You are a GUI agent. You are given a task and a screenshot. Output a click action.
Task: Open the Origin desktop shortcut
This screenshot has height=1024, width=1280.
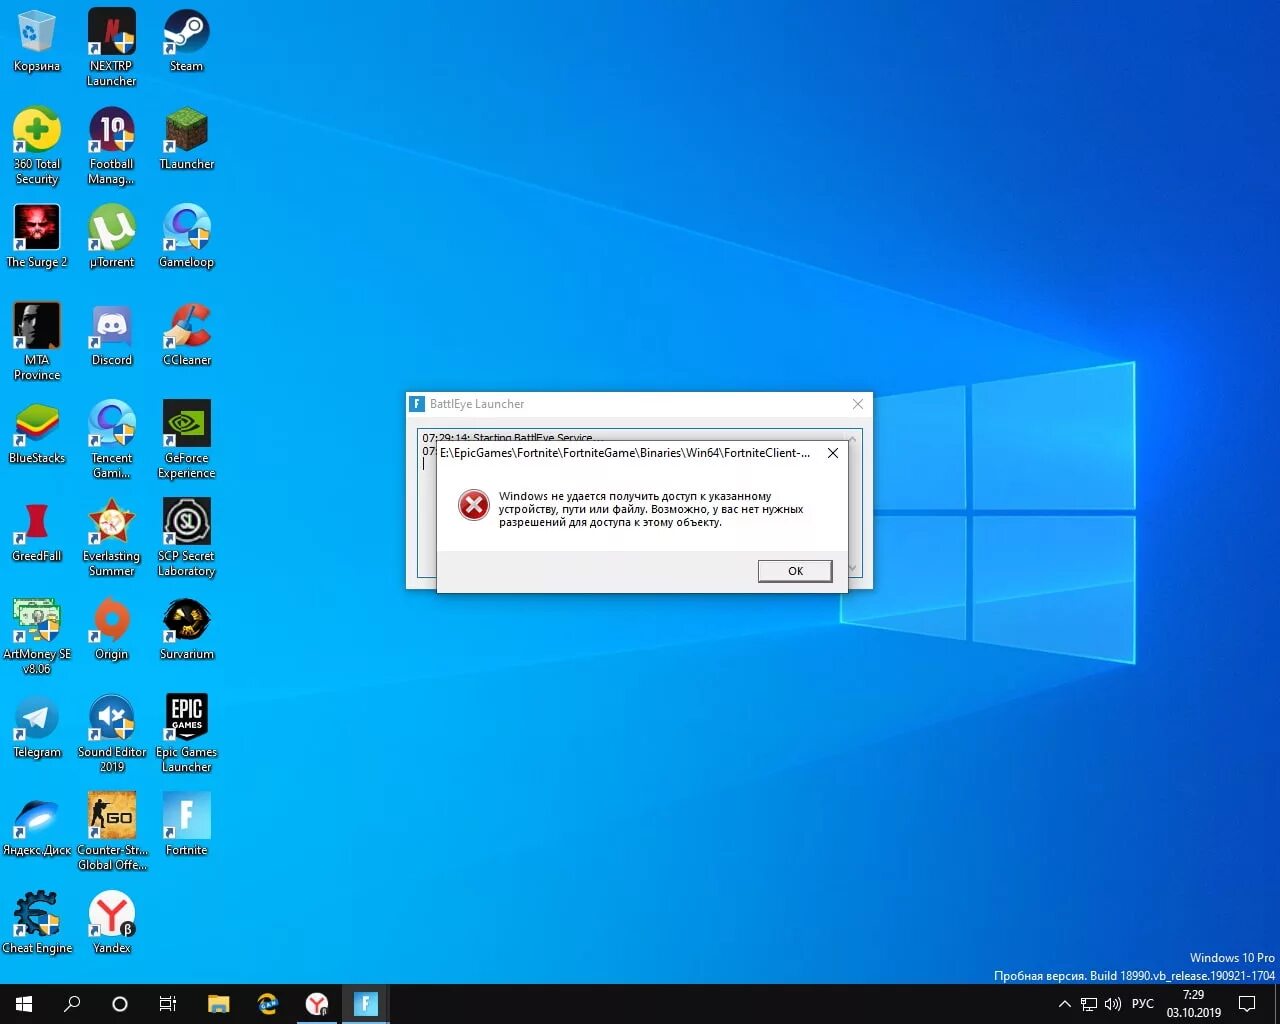pos(112,629)
